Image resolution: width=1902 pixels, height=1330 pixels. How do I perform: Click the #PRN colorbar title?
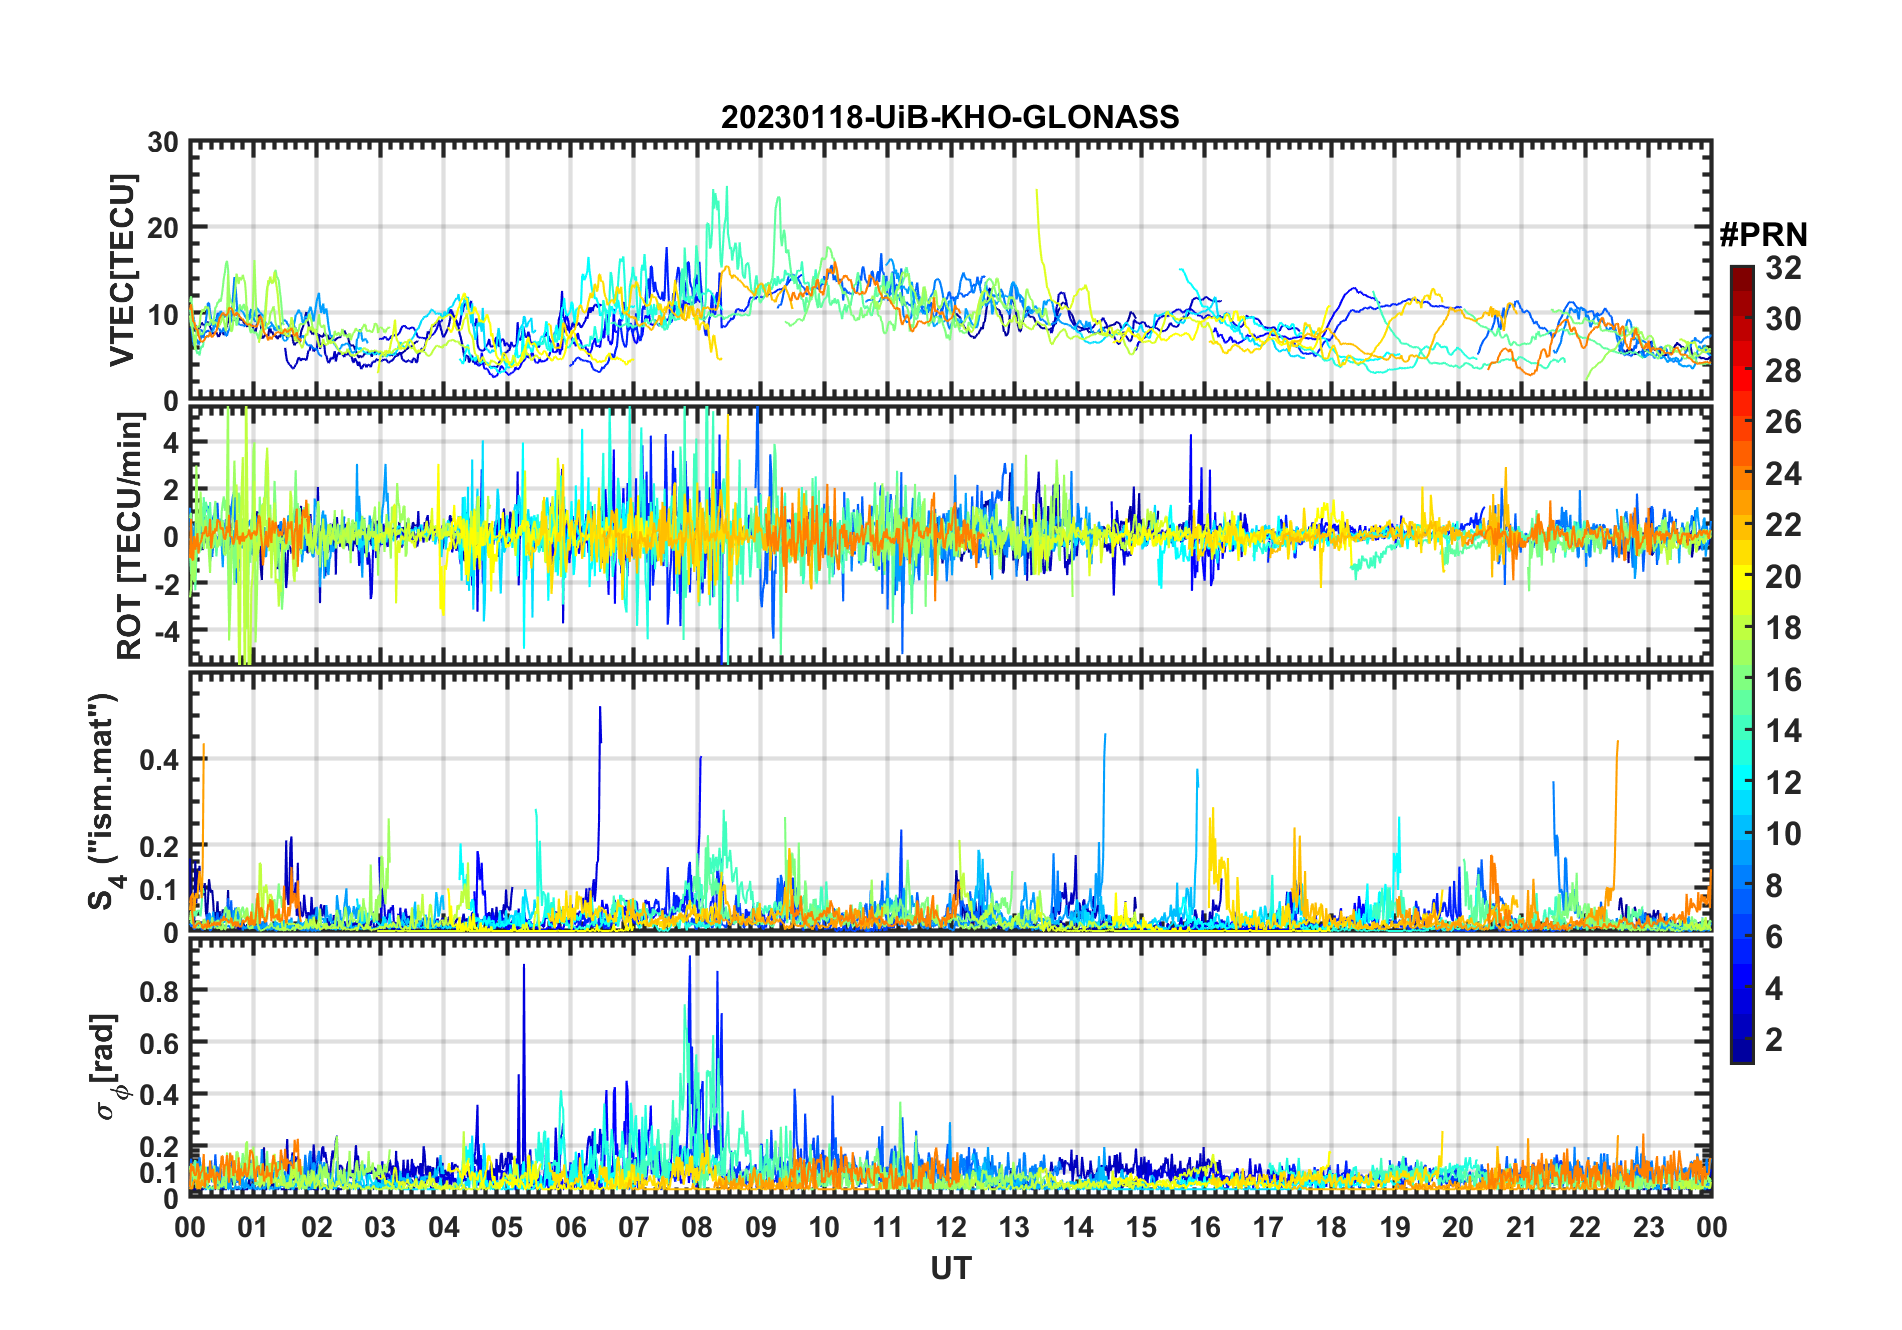pos(1763,235)
